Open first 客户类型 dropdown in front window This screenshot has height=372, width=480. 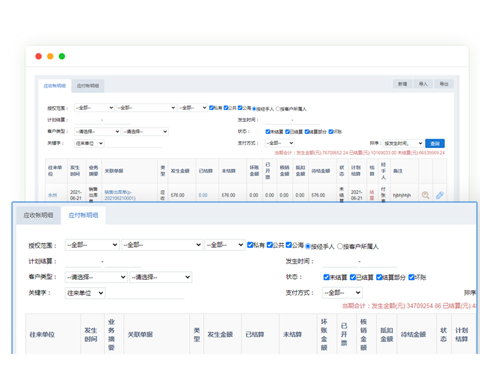coord(96,277)
